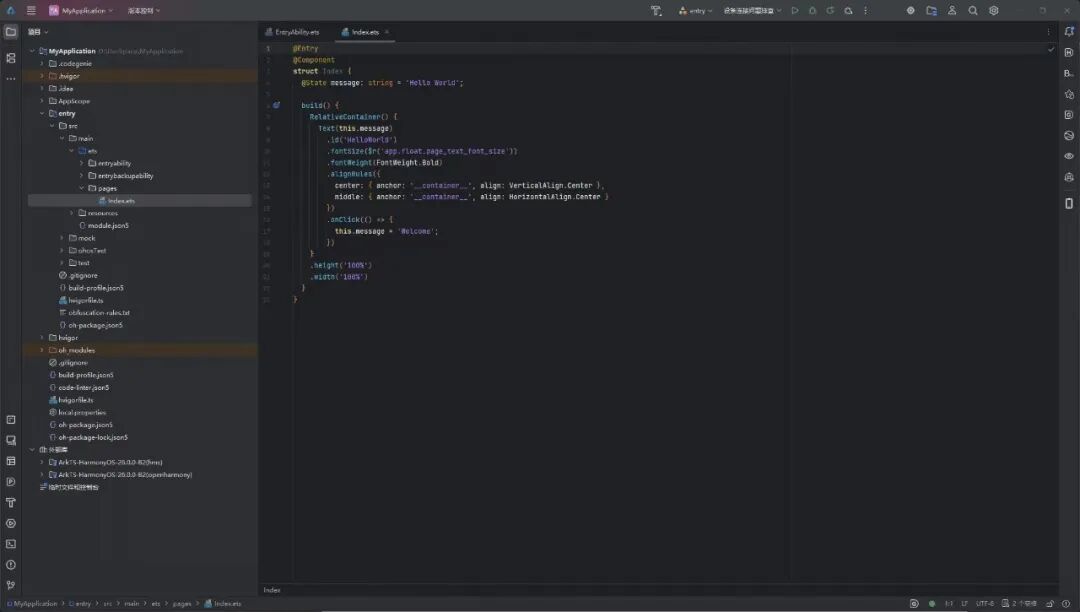
Task: Open the Git version control icon
Action: [x=11, y=585]
